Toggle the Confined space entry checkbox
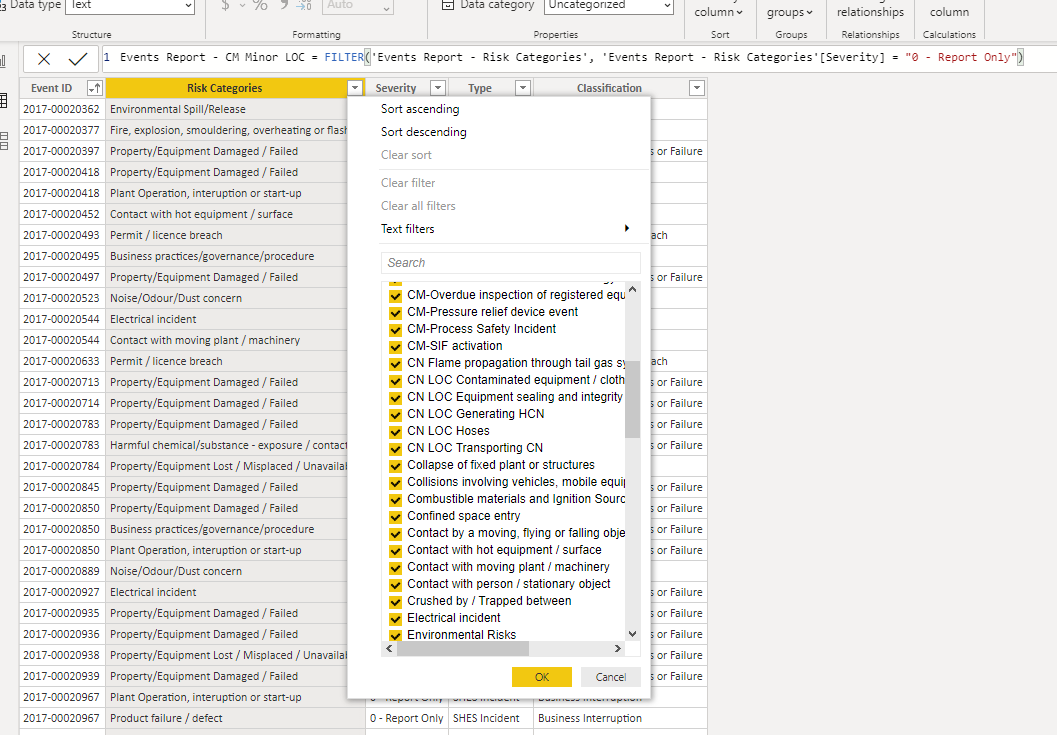This screenshot has height=735, width=1057. (396, 517)
